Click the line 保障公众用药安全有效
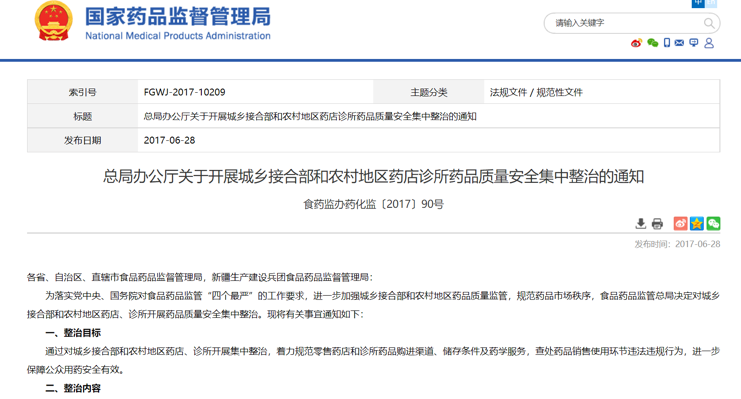Viewport: 741px width, 399px height. (76, 370)
